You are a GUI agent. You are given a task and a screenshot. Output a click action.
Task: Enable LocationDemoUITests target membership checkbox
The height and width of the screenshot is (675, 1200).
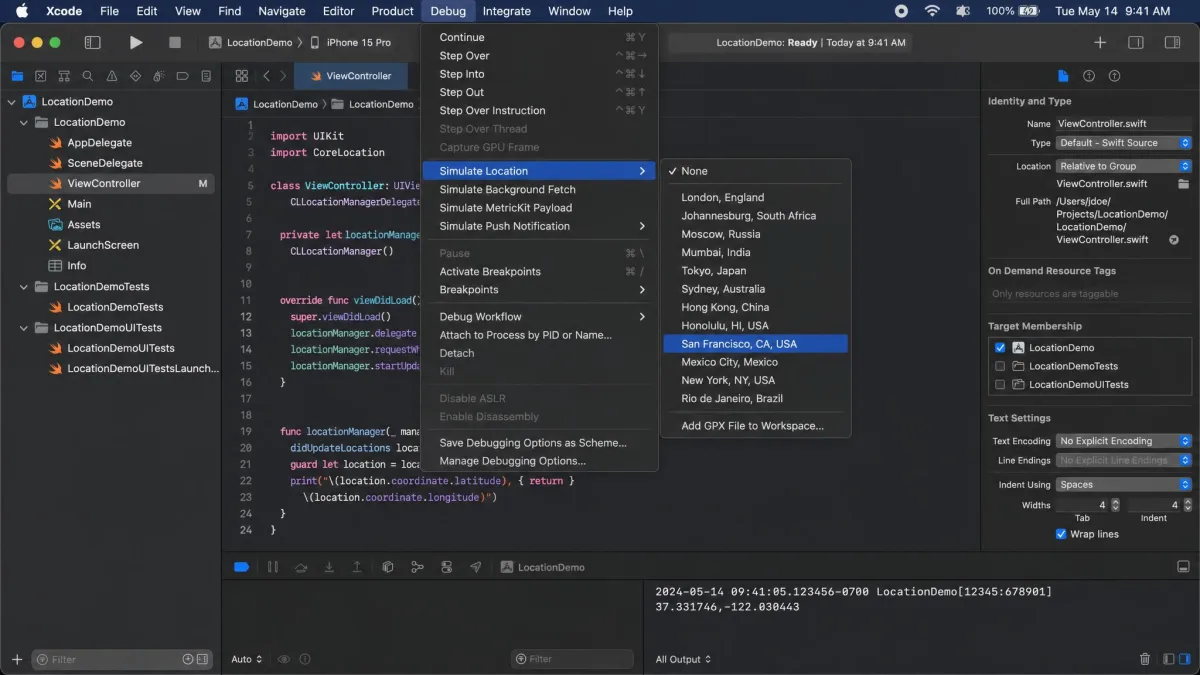point(1000,384)
